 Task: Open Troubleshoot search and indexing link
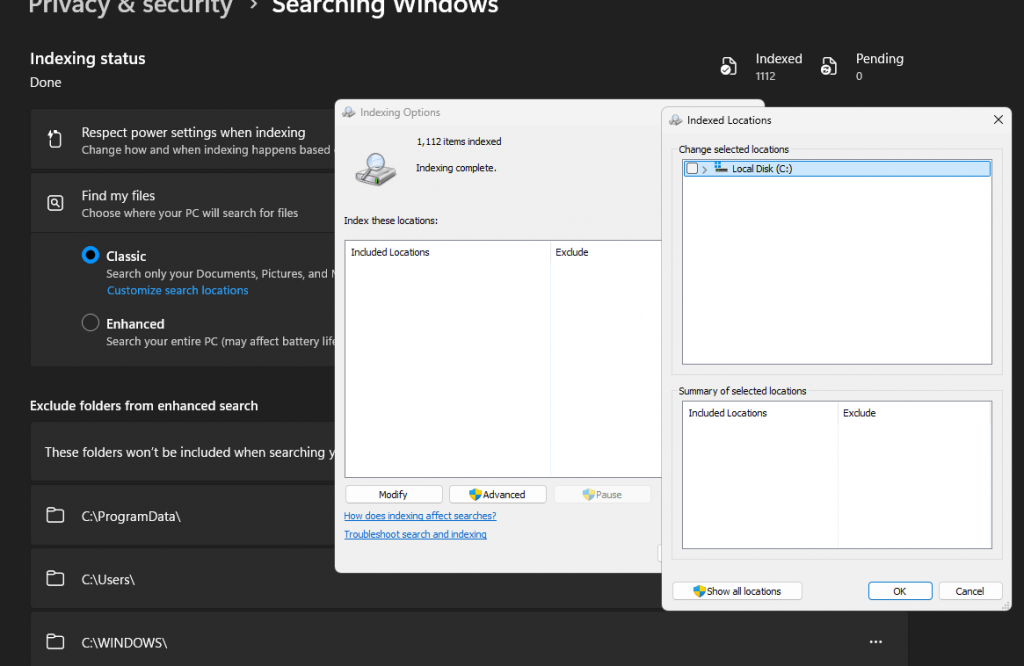coord(415,534)
